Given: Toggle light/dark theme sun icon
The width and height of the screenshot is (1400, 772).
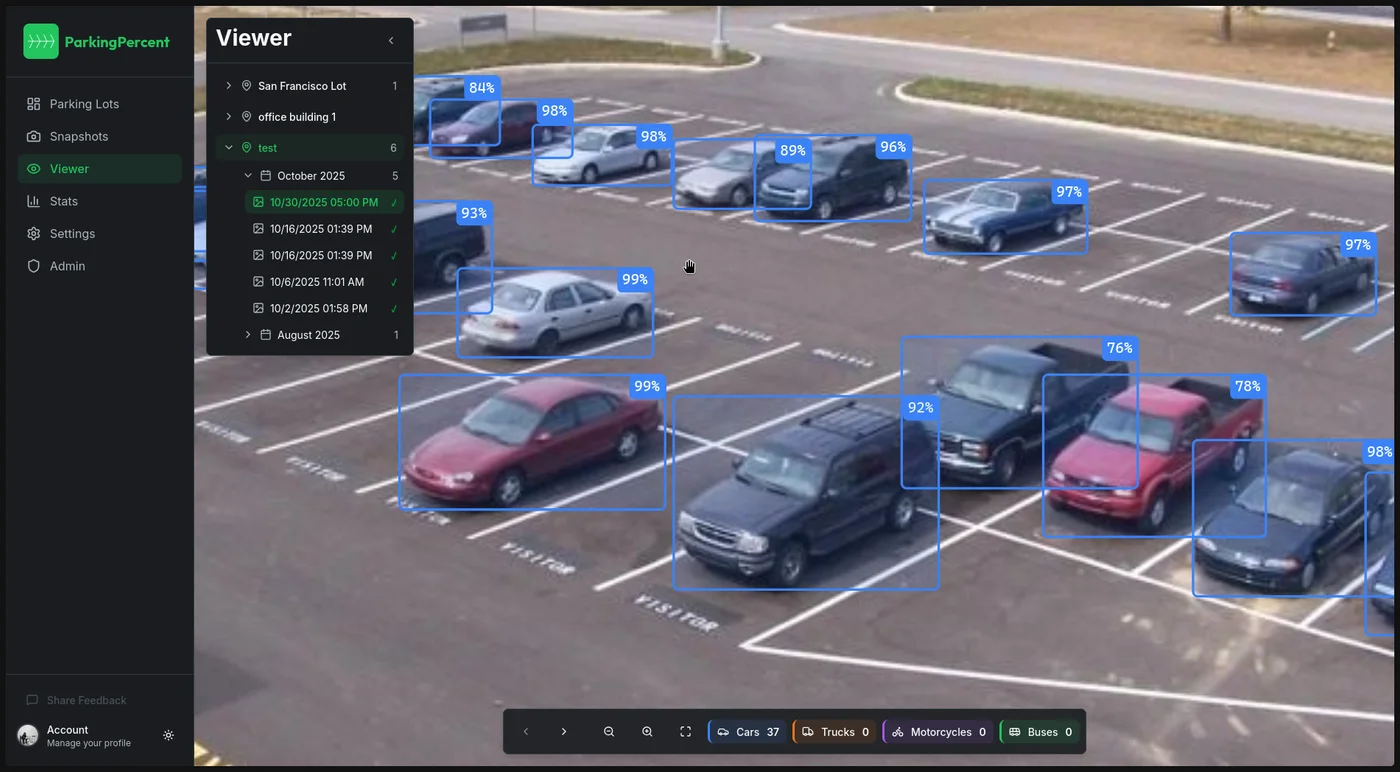Looking at the screenshot, I should pos(168,735).
